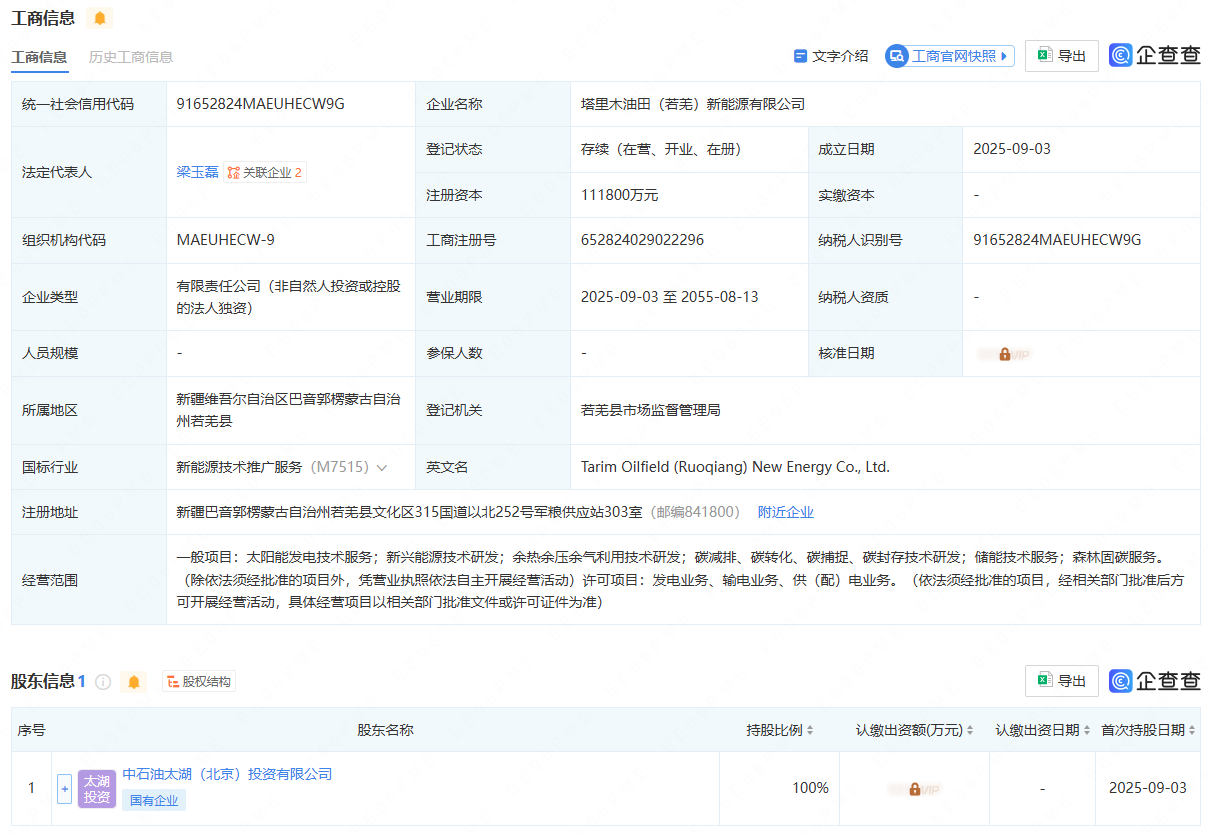The height and width of the screenshot is (834, 1209).
Task: Select the 组织机构代码 value MAEUHECW-9
Action: pyautogui.click(x=226, y=240)
